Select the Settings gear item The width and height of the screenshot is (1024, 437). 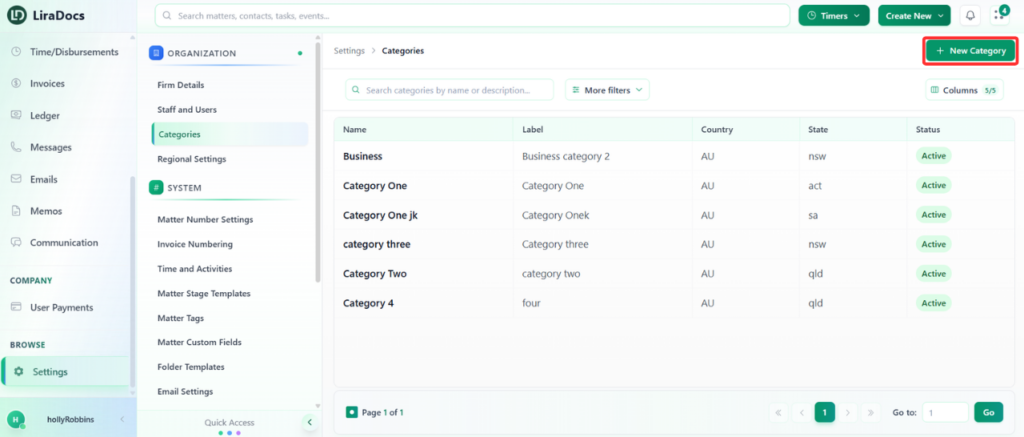(x=65, y=372)
